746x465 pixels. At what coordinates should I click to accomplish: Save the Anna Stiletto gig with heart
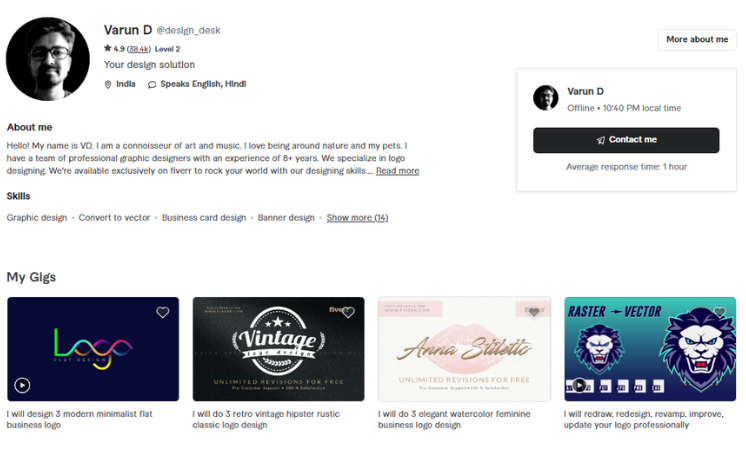[534, 312]
